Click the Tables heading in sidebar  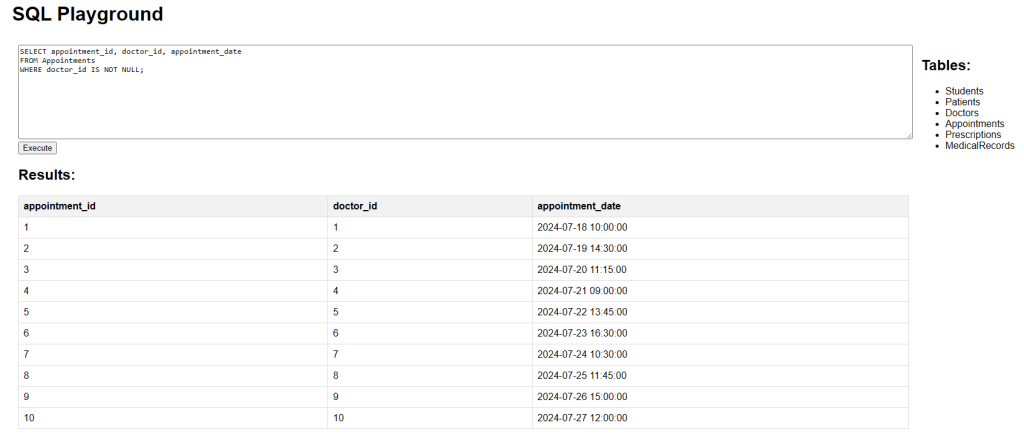point(946,65)
